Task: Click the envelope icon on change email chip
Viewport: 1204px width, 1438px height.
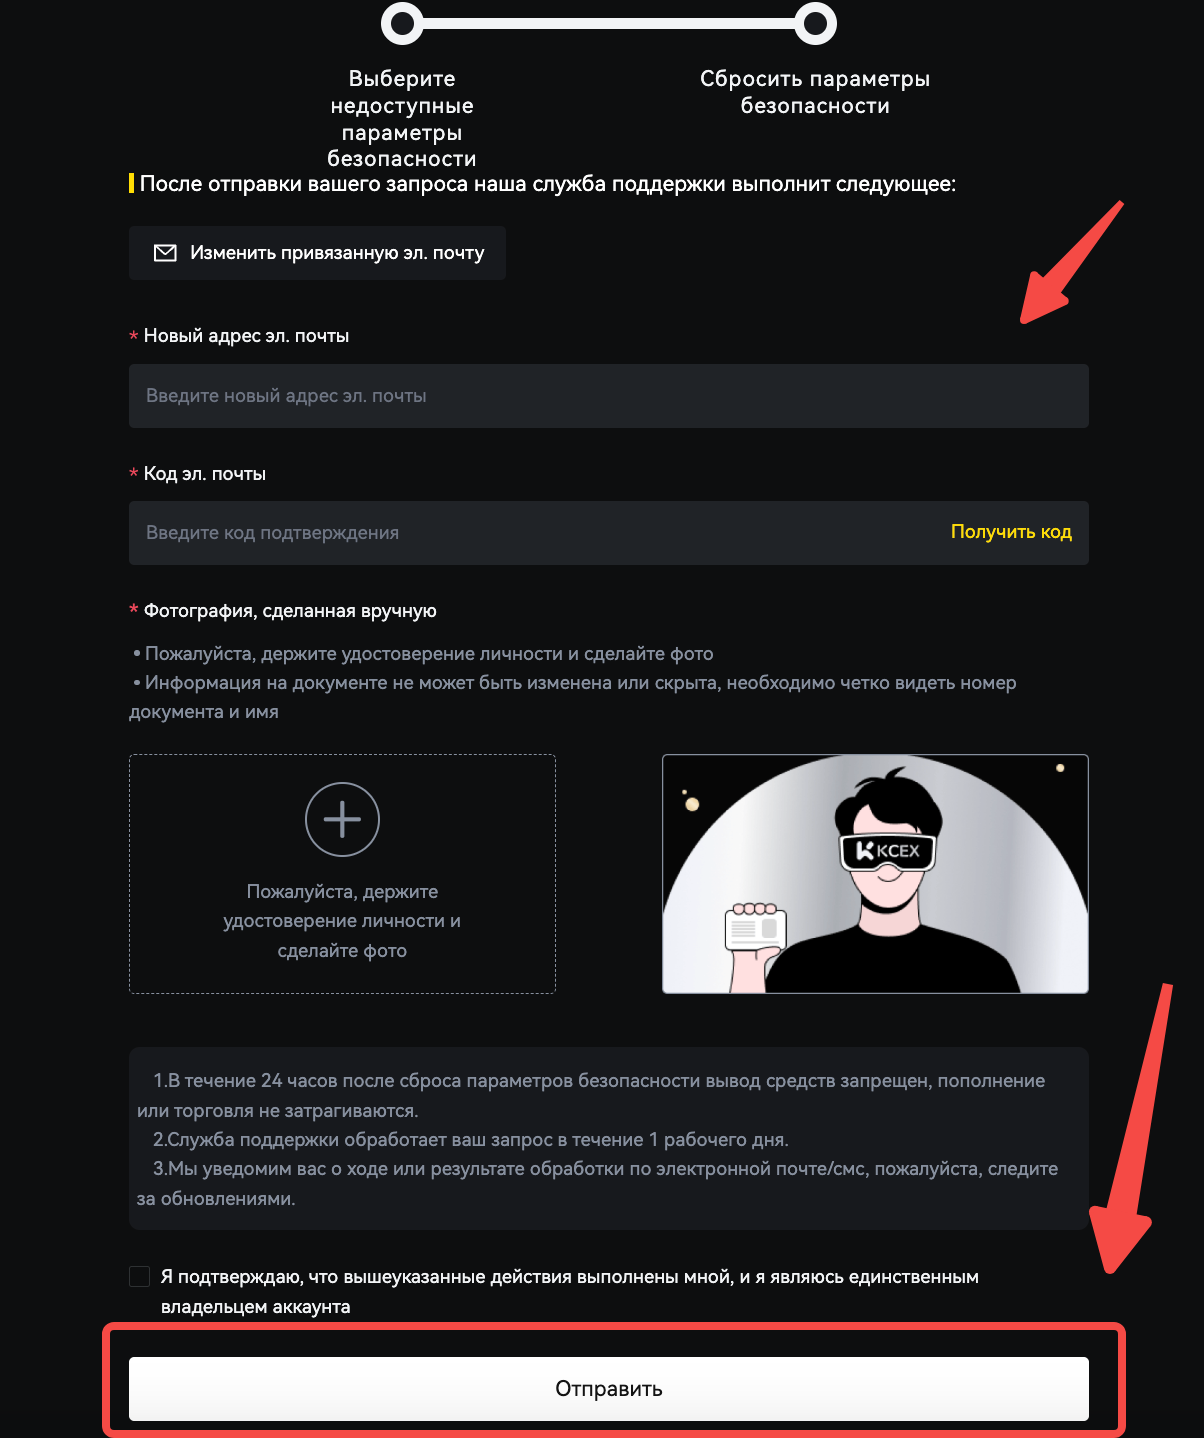Action: pos(165,253)
